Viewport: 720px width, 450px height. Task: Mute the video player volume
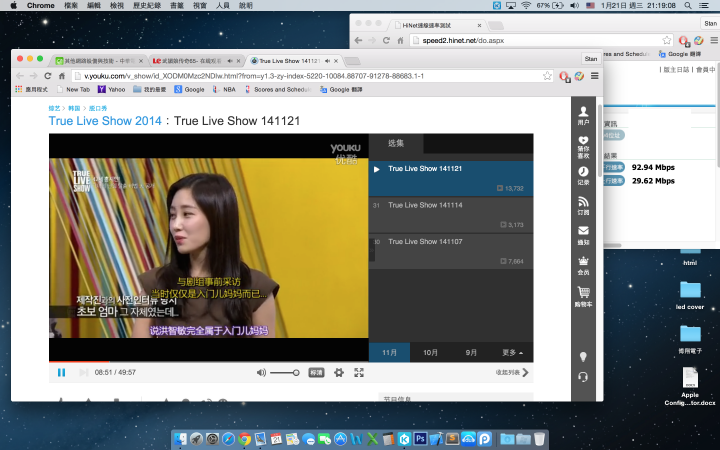[261, 372]
